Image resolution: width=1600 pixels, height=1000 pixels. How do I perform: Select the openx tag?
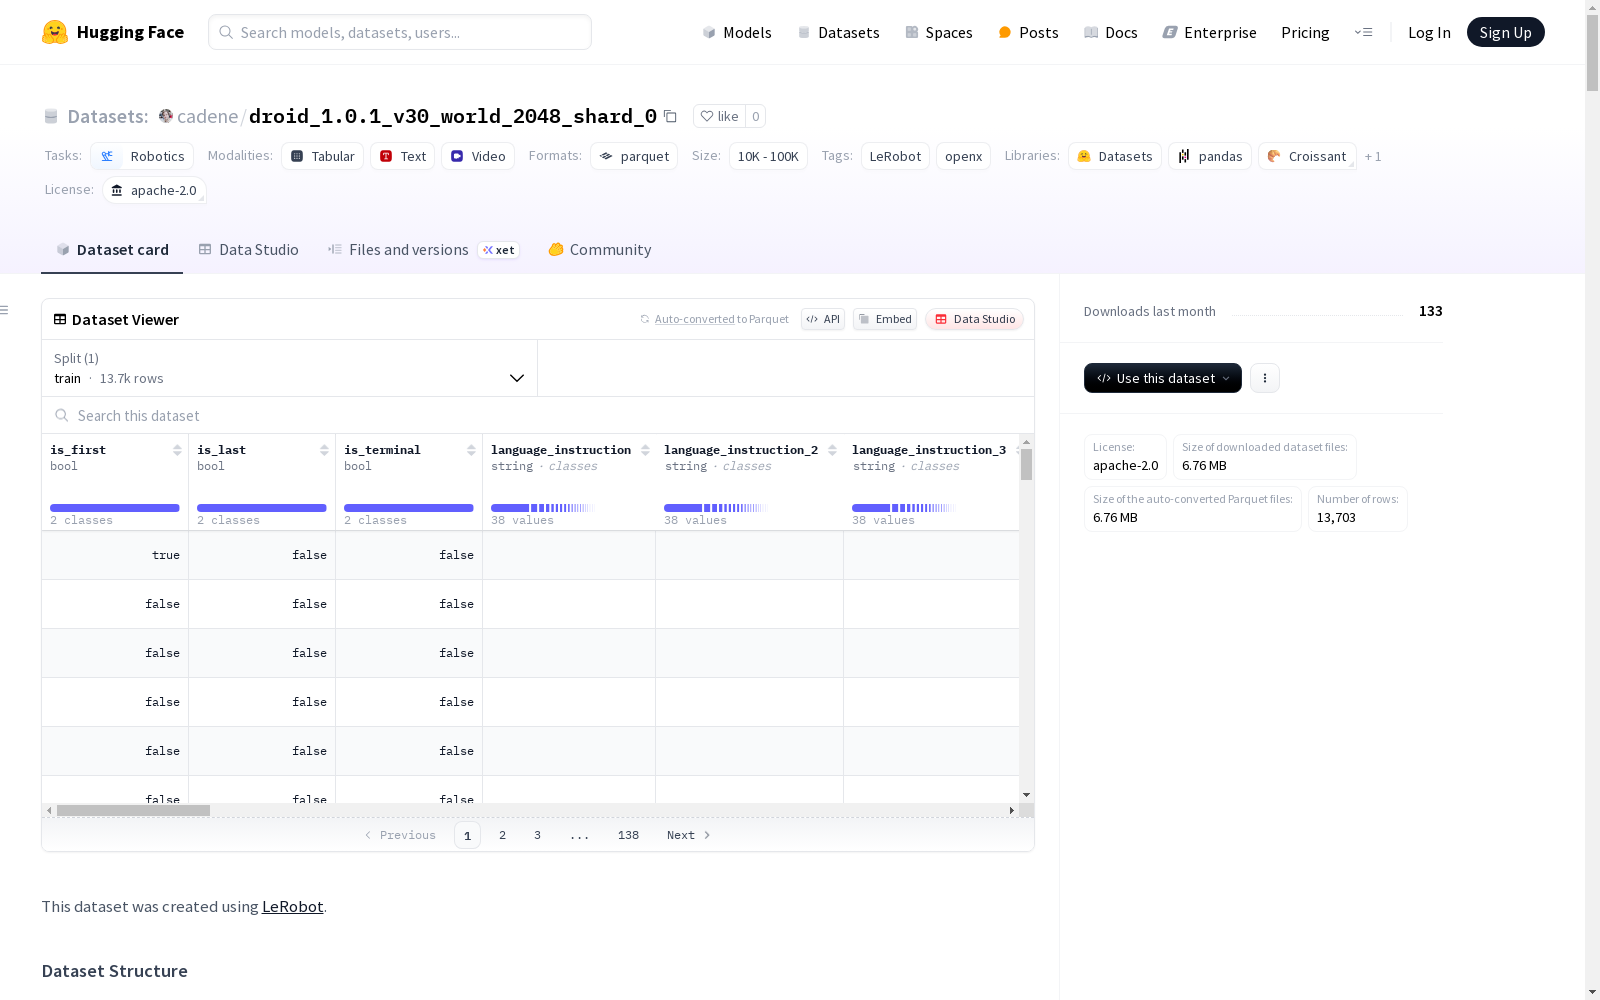[963, 156]
